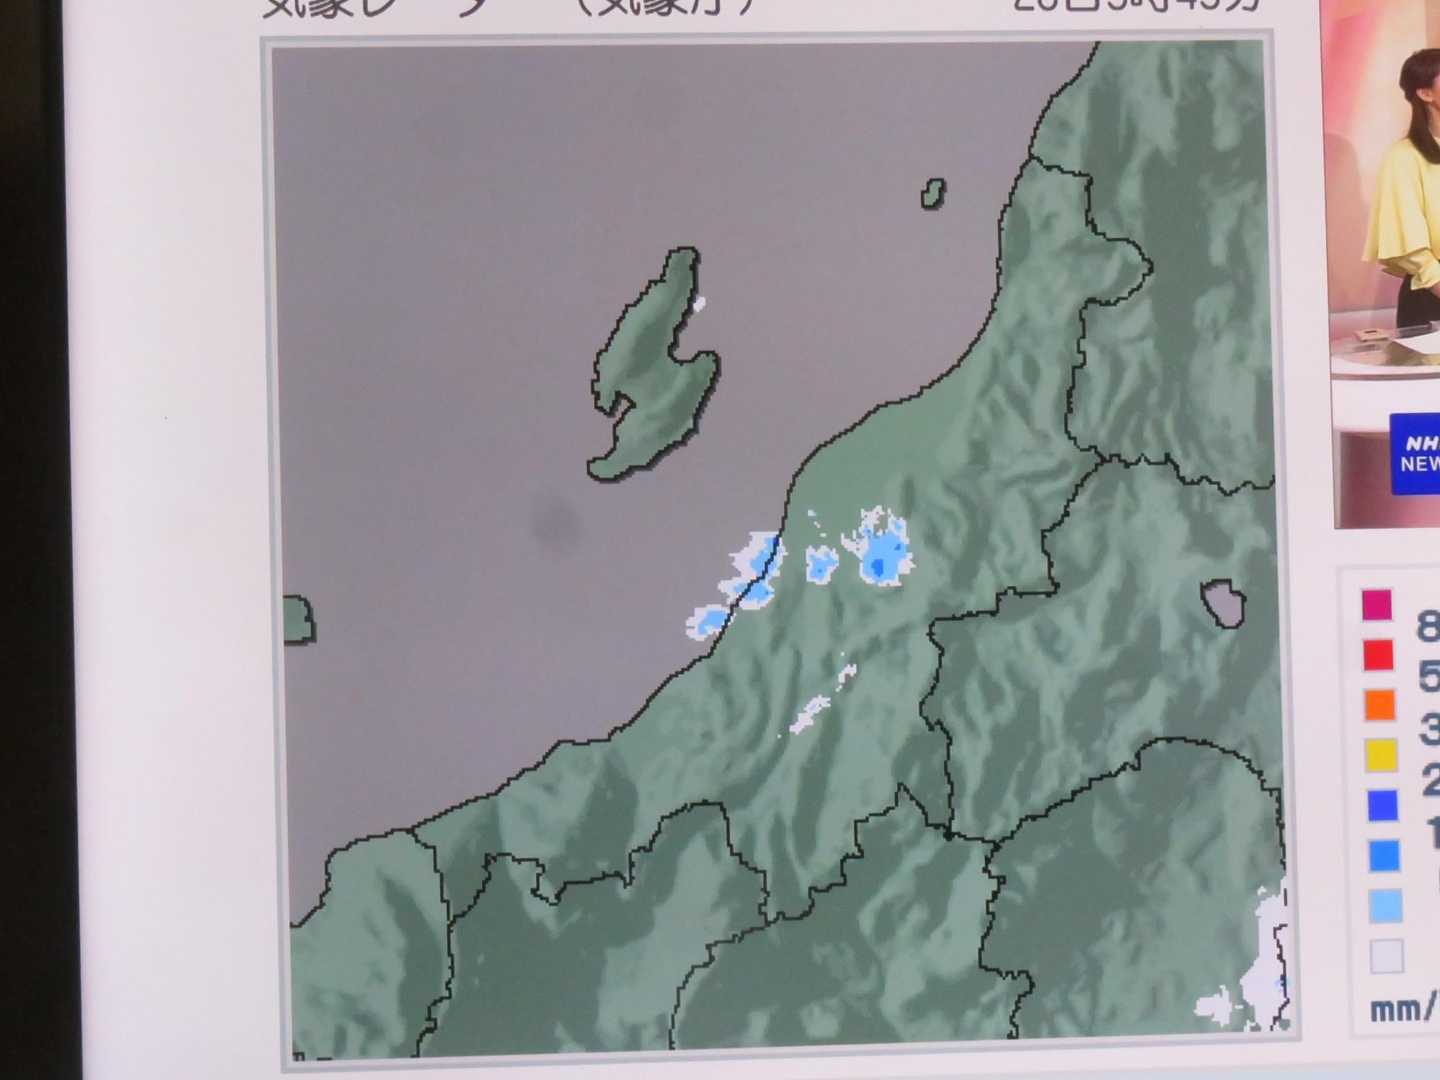This screenshot has width=1440, height=1080.
Task: Click the gray lake on the map's right side
Action: tap(1222, 603)
